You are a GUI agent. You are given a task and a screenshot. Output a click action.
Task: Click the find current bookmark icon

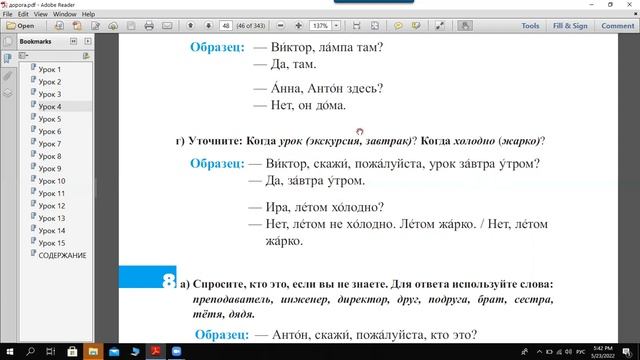pyautogui.click(x=86, y=56)
